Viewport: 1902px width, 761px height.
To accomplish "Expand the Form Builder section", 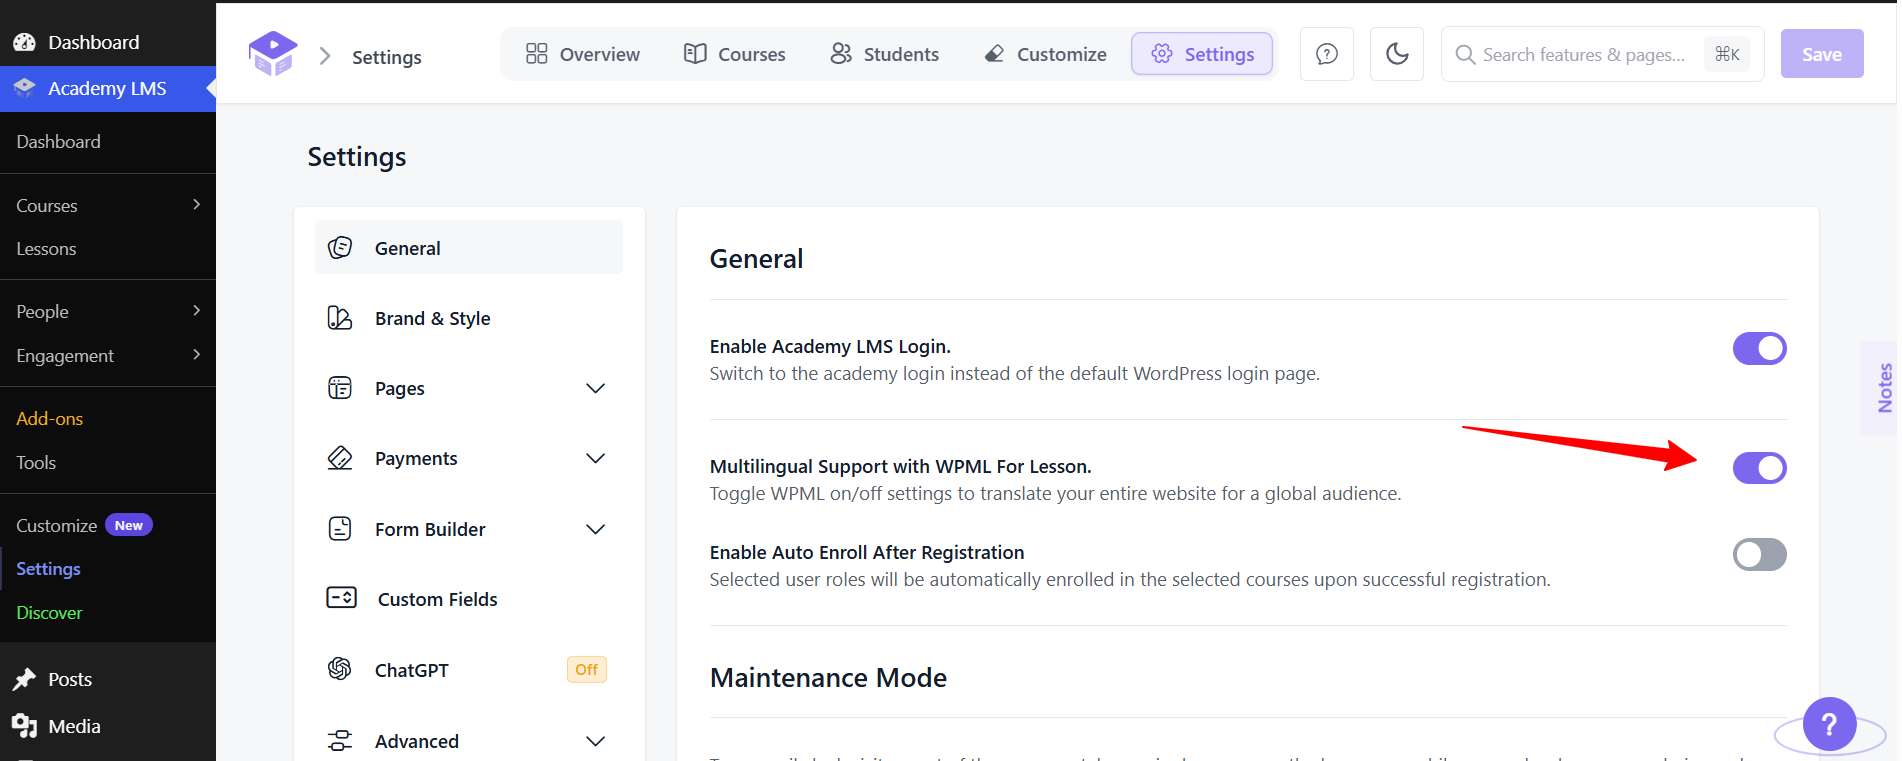I will coord(595,529).
